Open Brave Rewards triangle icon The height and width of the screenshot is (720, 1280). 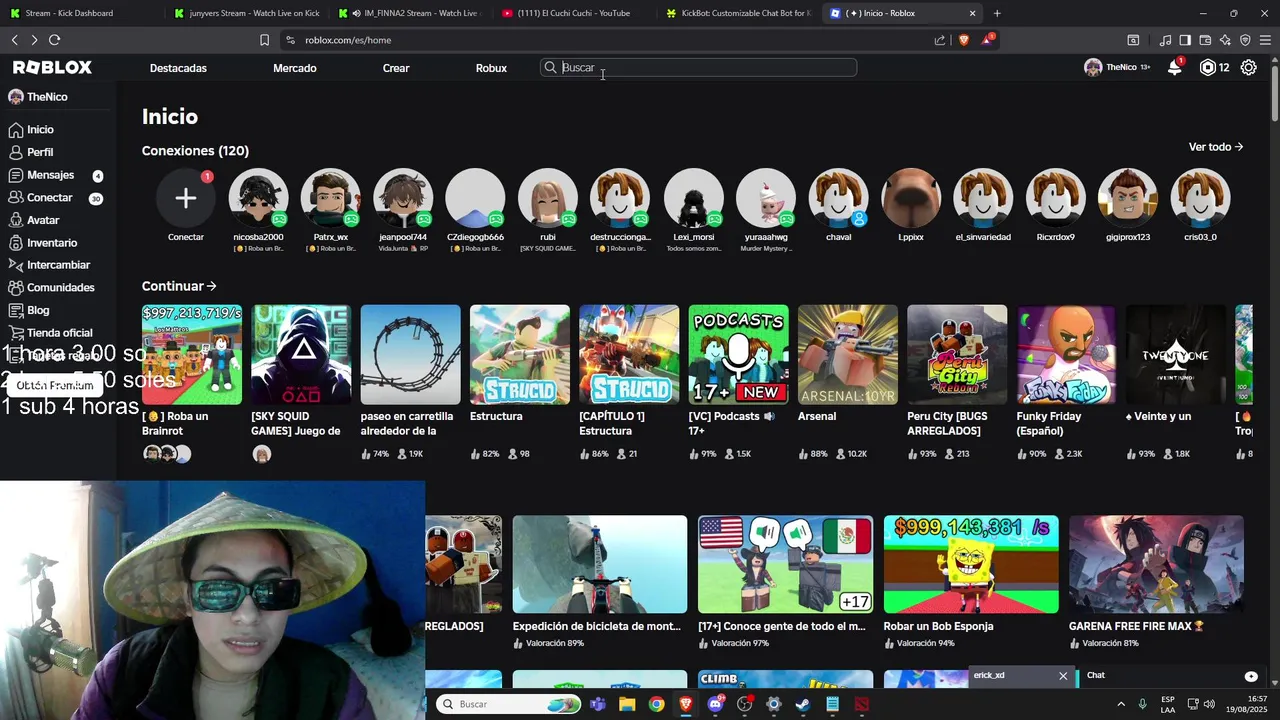pos(987,40)
